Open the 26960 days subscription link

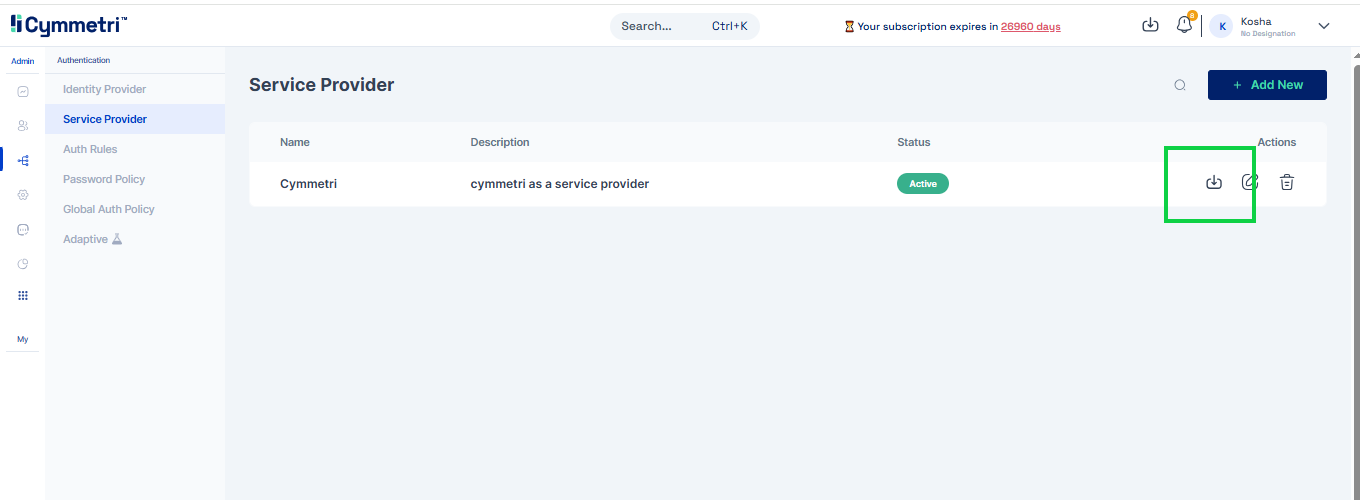[1031, 27]
